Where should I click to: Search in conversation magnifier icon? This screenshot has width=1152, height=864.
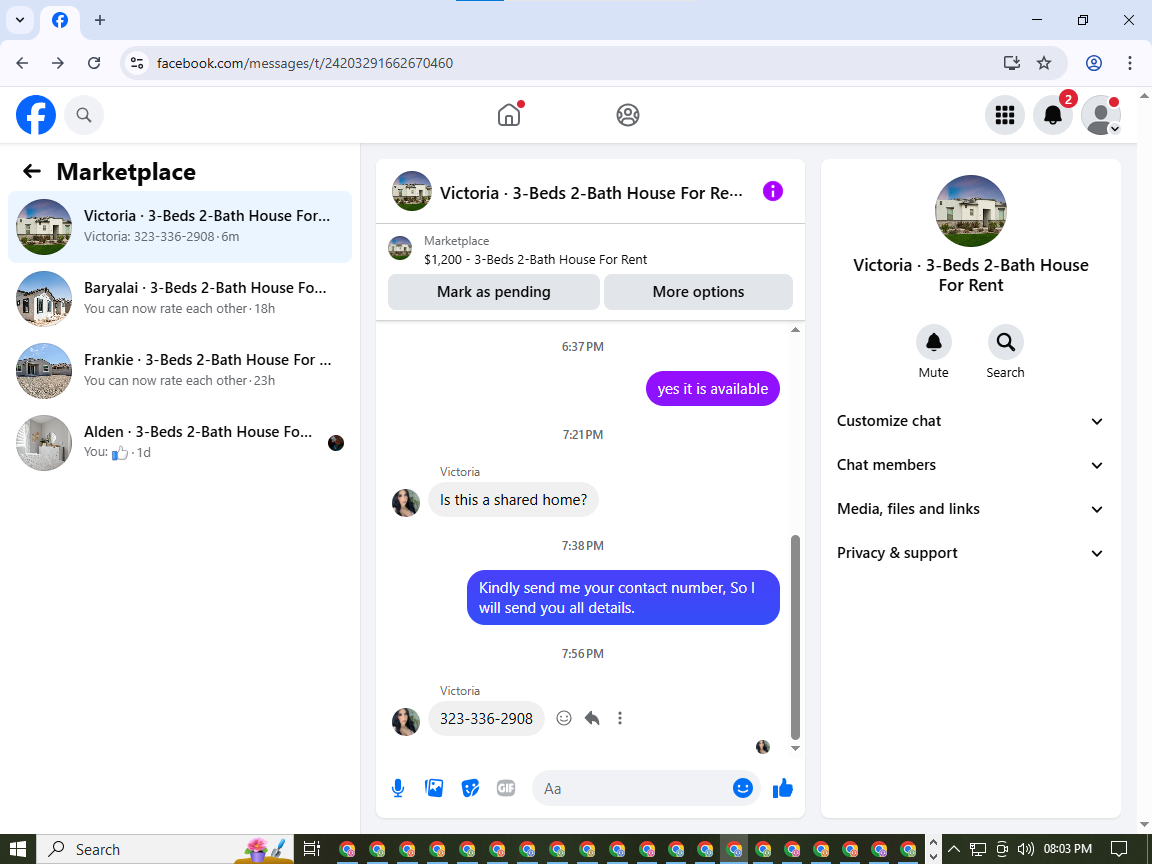pyautogui.click(x=1005, y=342)
